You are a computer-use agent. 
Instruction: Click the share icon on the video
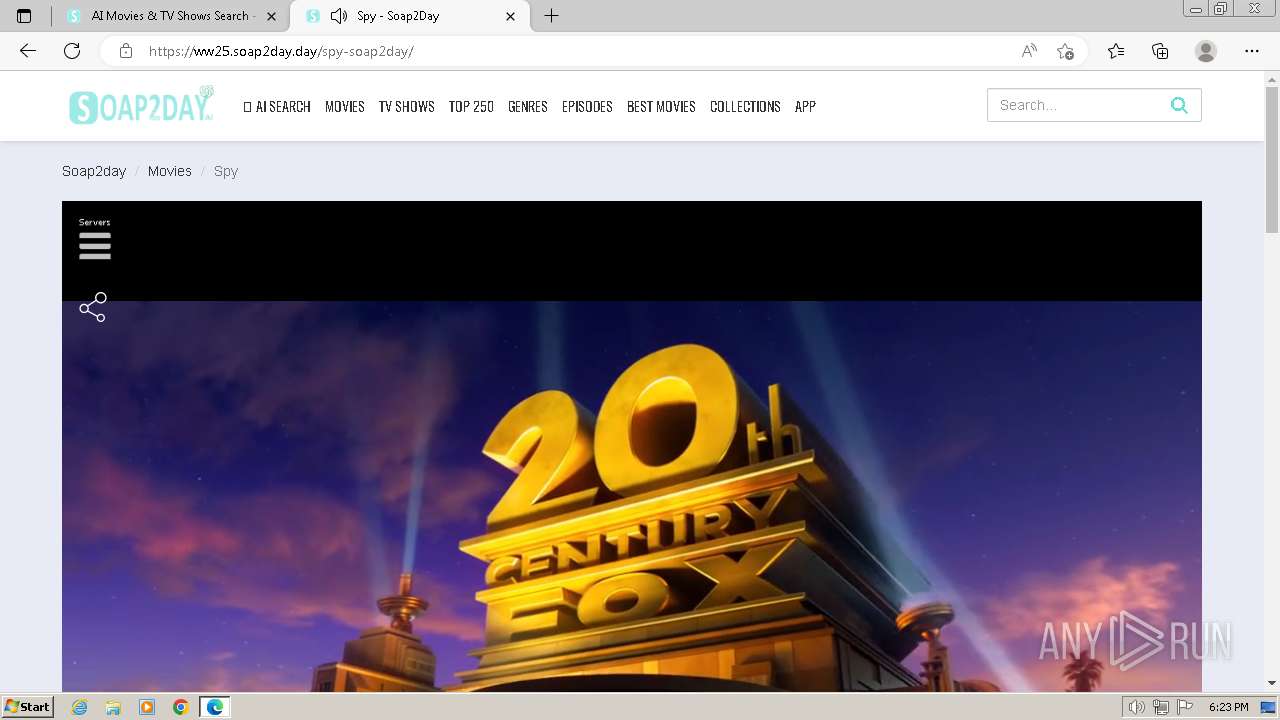[93, 307]
